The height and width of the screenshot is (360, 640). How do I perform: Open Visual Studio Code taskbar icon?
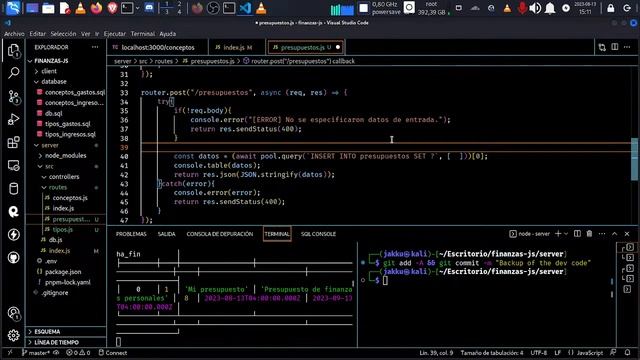pyautogui.click(x=245, y=8)
